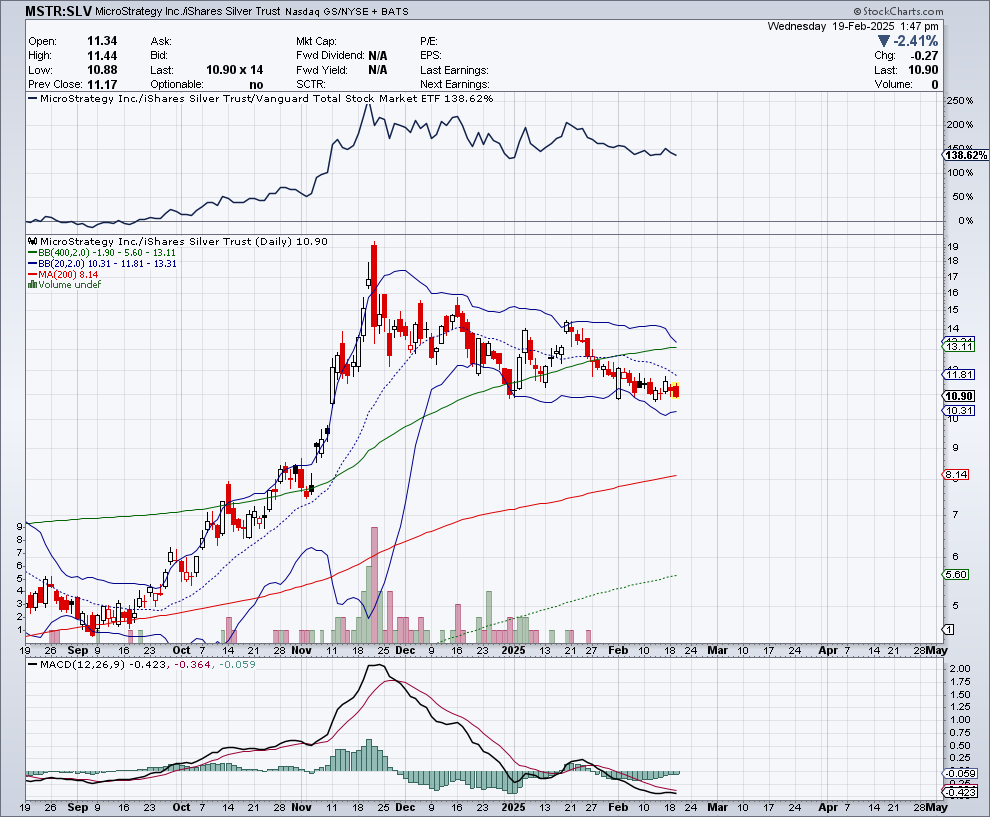This screenshot has height=817, width=990.
Task: Click the '10.90 x 14' last trade value
Action: (234, 70)
